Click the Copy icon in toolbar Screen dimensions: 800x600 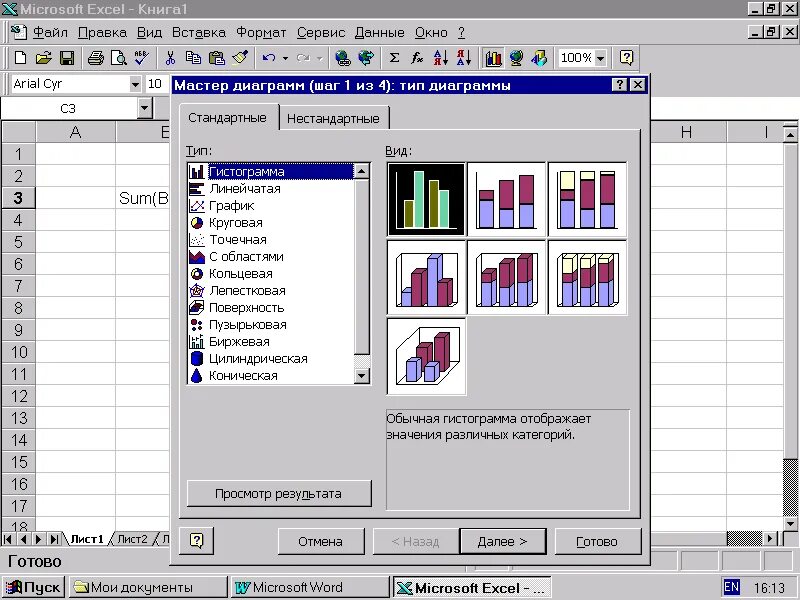pos(193,58)
